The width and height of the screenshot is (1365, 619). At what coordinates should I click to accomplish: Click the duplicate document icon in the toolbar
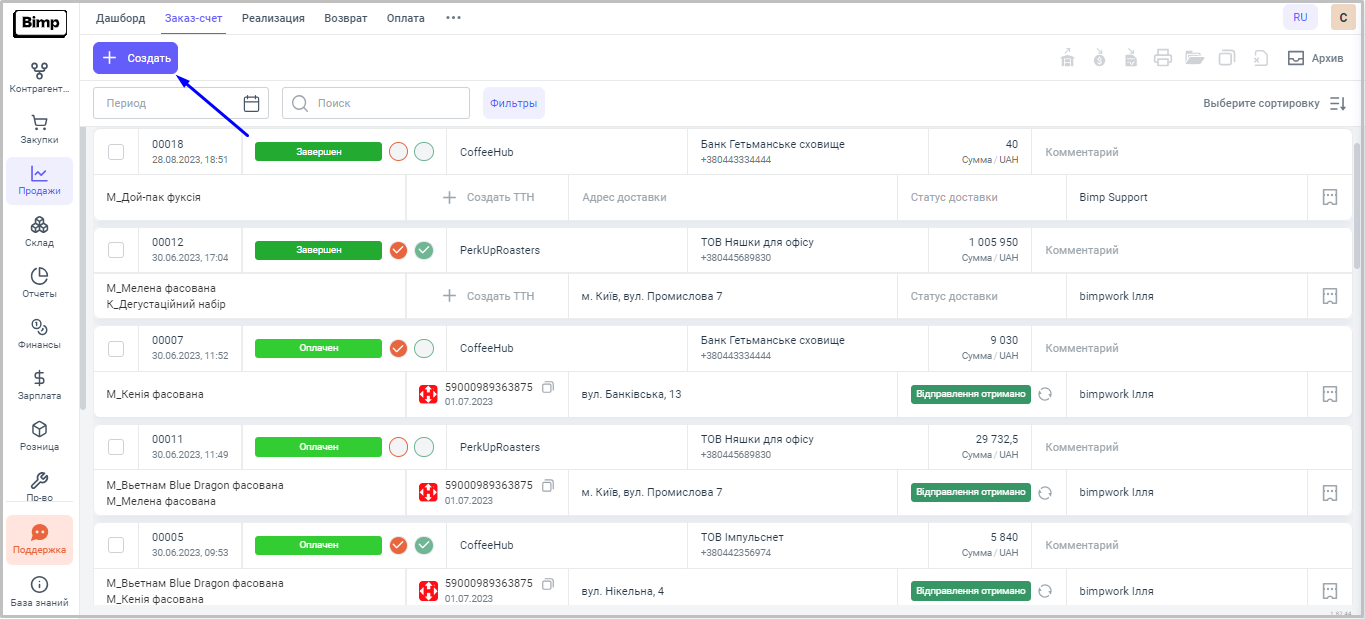tap(1227, 58)
